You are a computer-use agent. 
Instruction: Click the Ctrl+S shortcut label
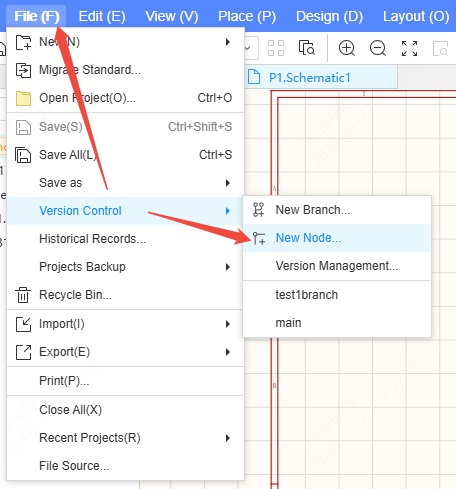click(x=215, y=155)
